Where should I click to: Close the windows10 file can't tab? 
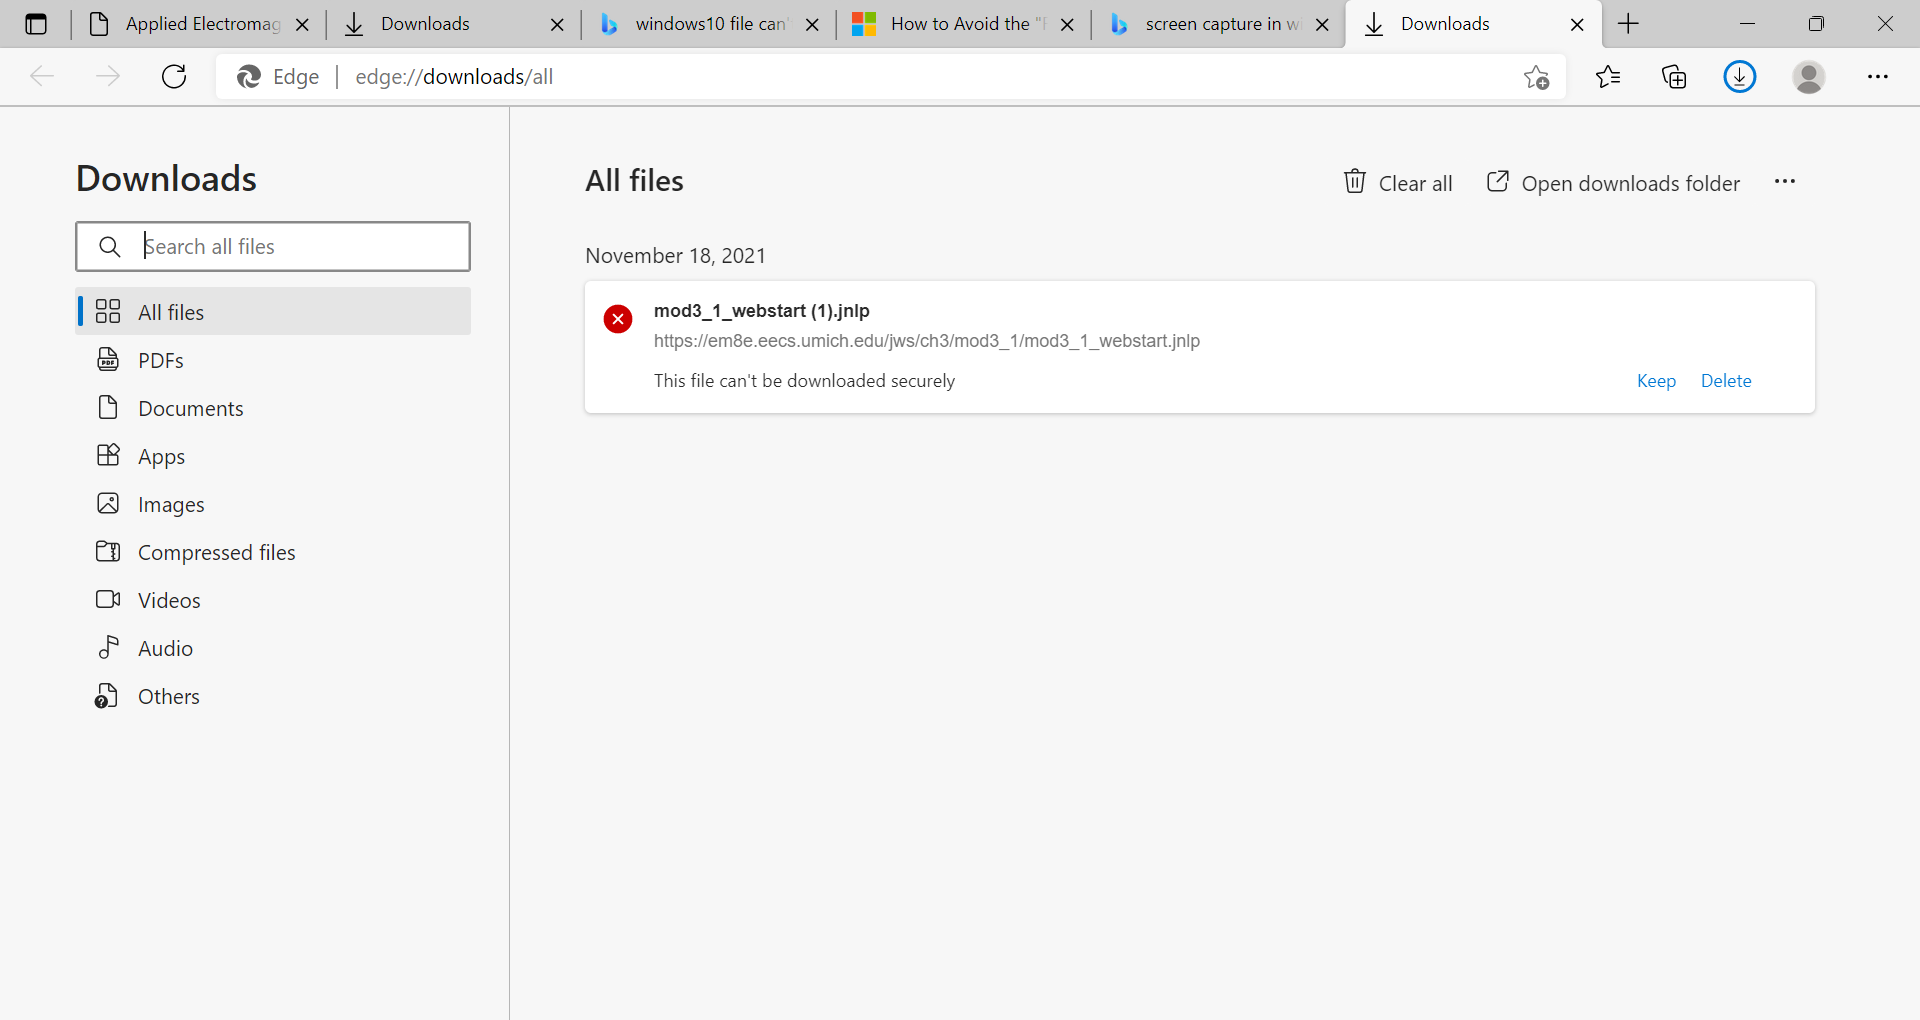point(813,25)
